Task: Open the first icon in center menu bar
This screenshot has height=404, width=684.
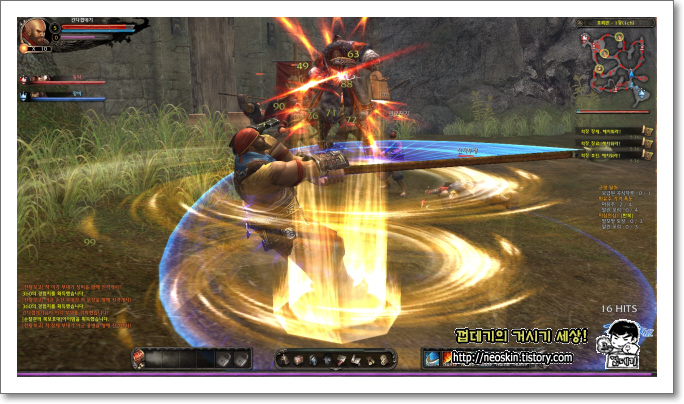Action: point(284,360)
